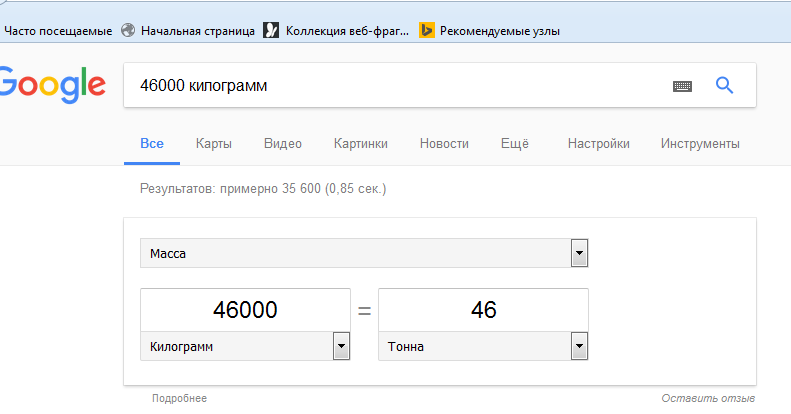The image size is (791, 414).
Task: Open the Килограмм unit dropdown
Action: (341, 347)
